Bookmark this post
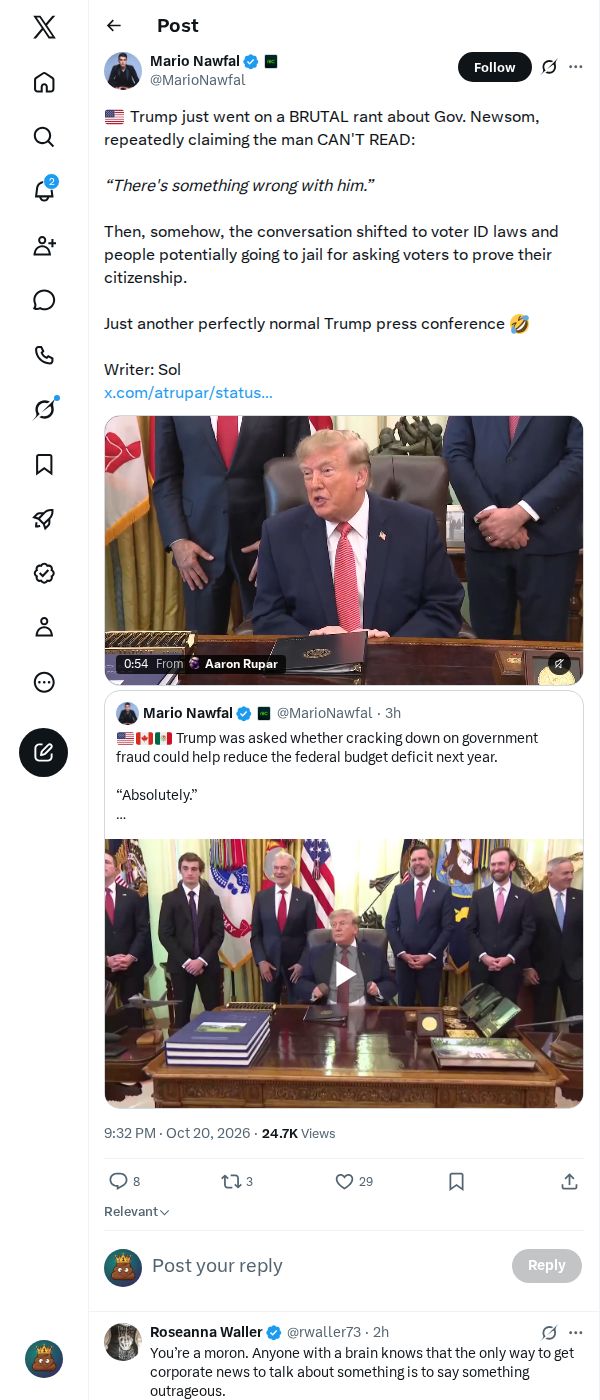 (x=456, y=1181)
